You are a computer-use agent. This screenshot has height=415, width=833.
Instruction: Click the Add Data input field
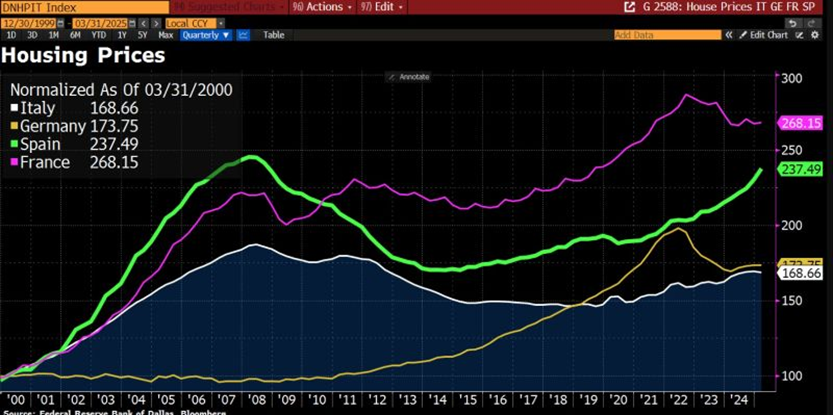662,35
